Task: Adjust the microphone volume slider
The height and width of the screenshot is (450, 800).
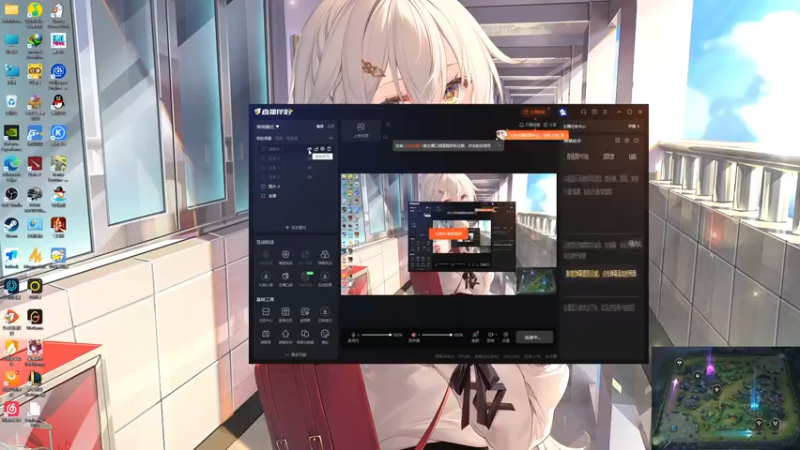Action: coord(376,335)
